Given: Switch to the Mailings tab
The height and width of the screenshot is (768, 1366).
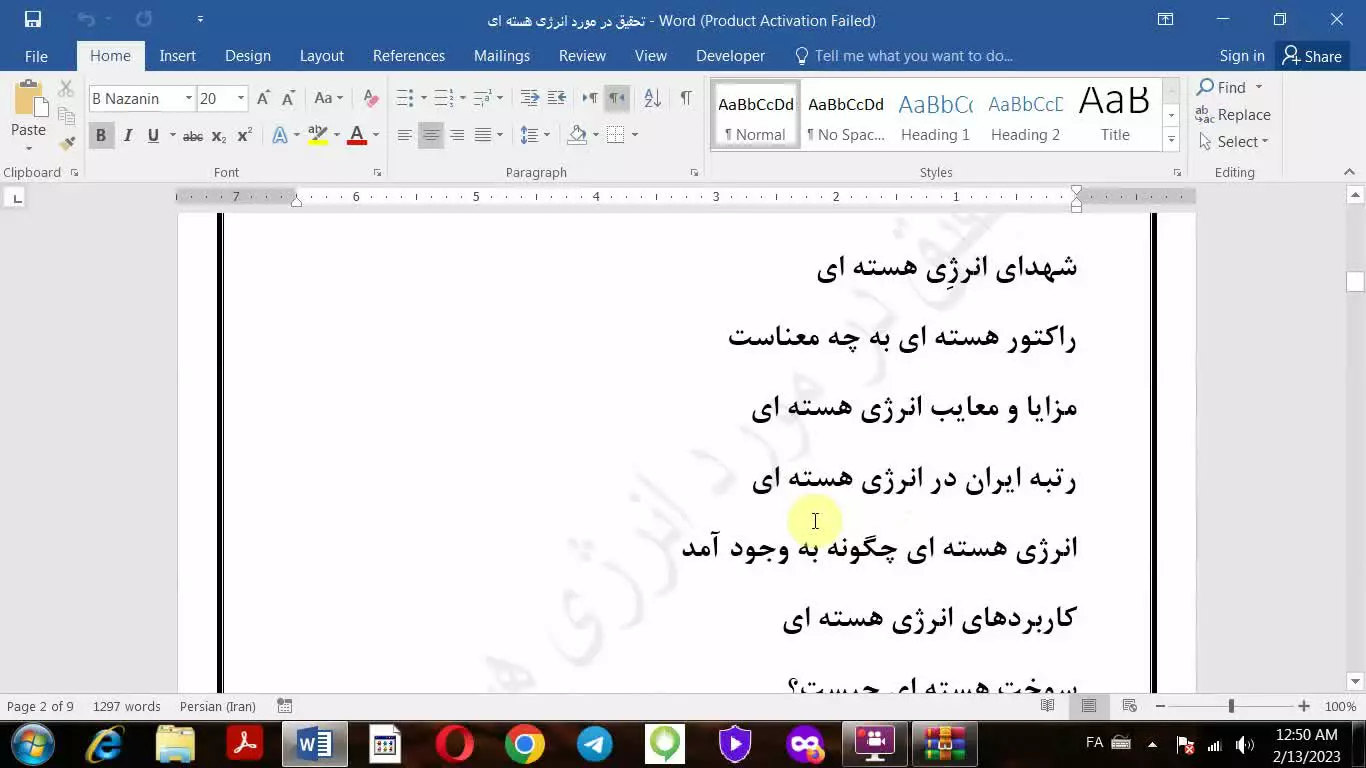Looking at the screenshot, I should coord(502,56).
